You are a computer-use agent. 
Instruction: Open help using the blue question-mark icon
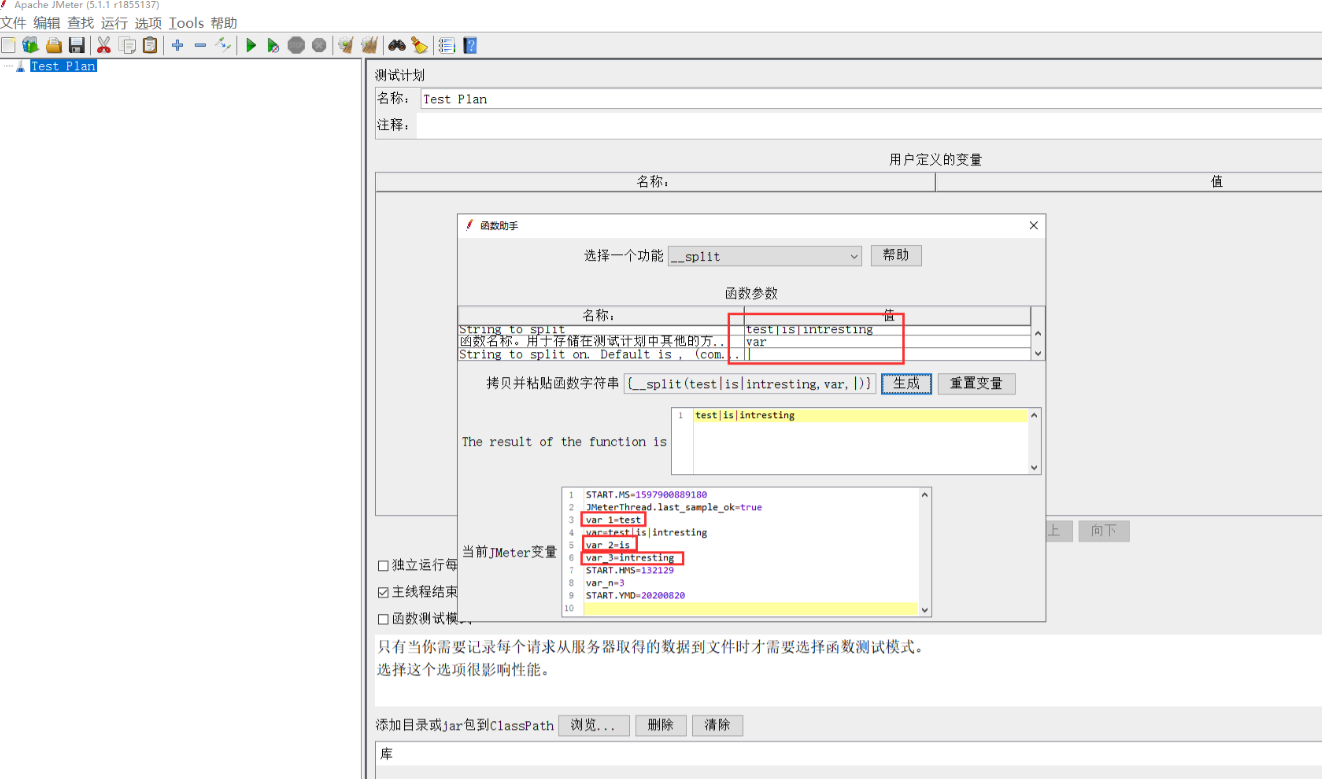coord(470,45)
